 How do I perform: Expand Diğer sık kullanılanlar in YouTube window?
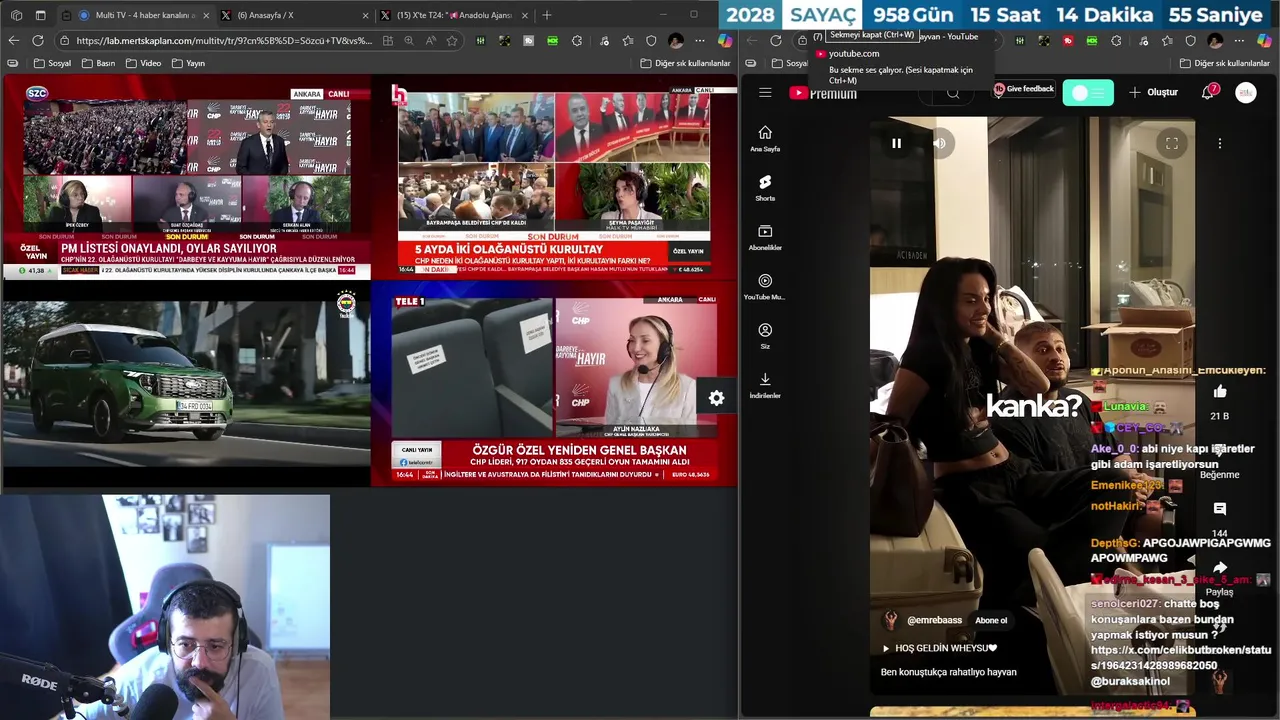tap(1225, 63)
